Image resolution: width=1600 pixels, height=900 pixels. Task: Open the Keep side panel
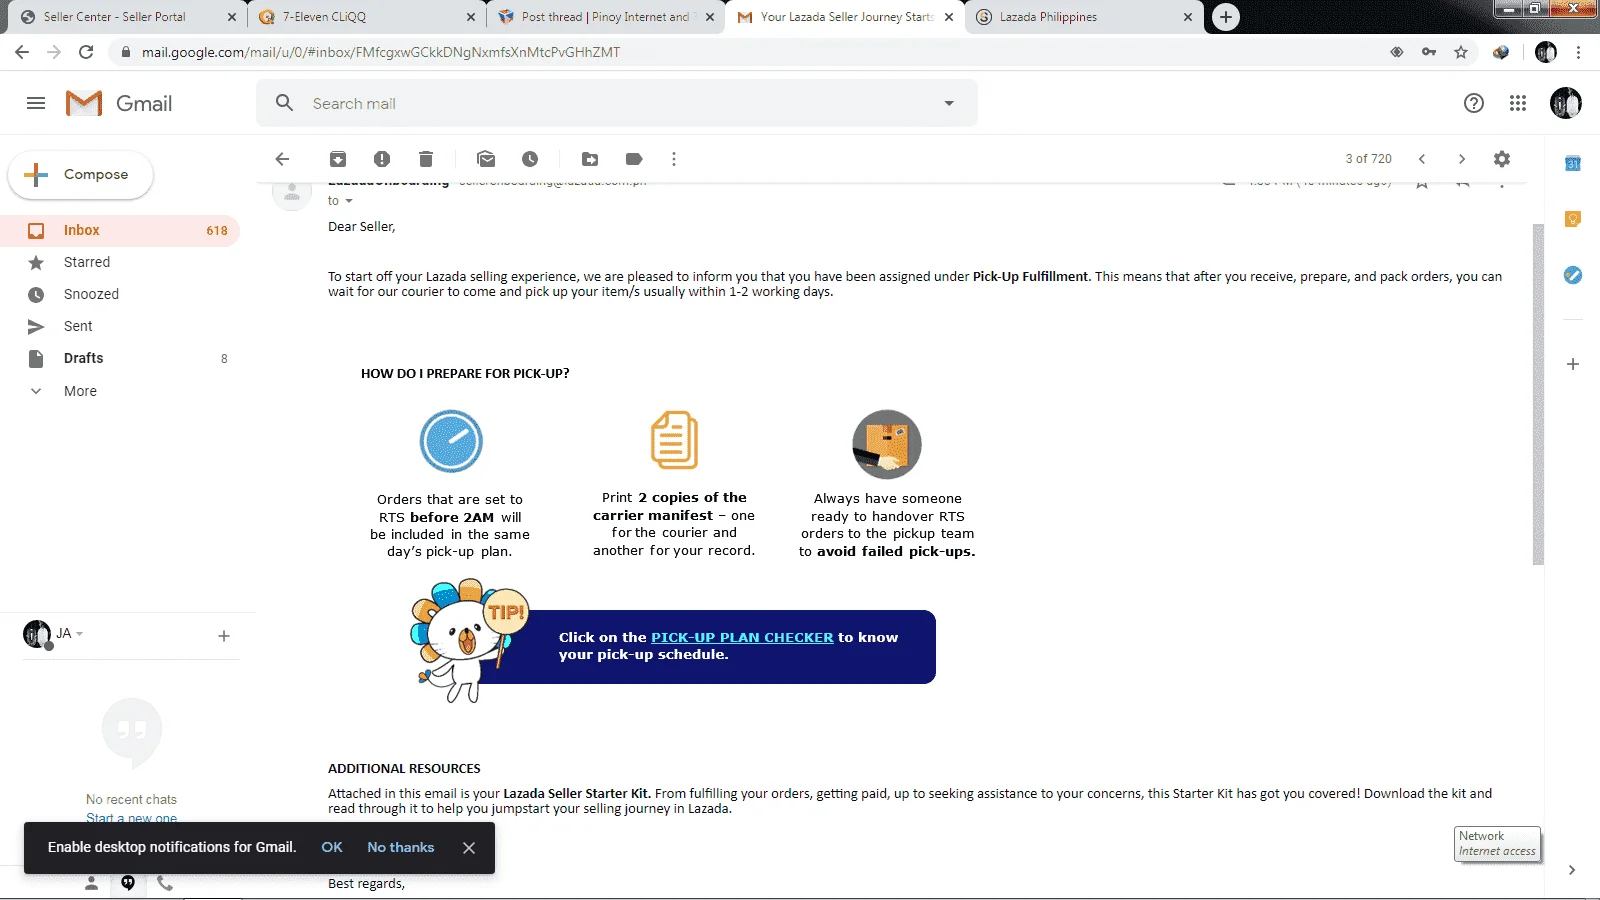1573,219
